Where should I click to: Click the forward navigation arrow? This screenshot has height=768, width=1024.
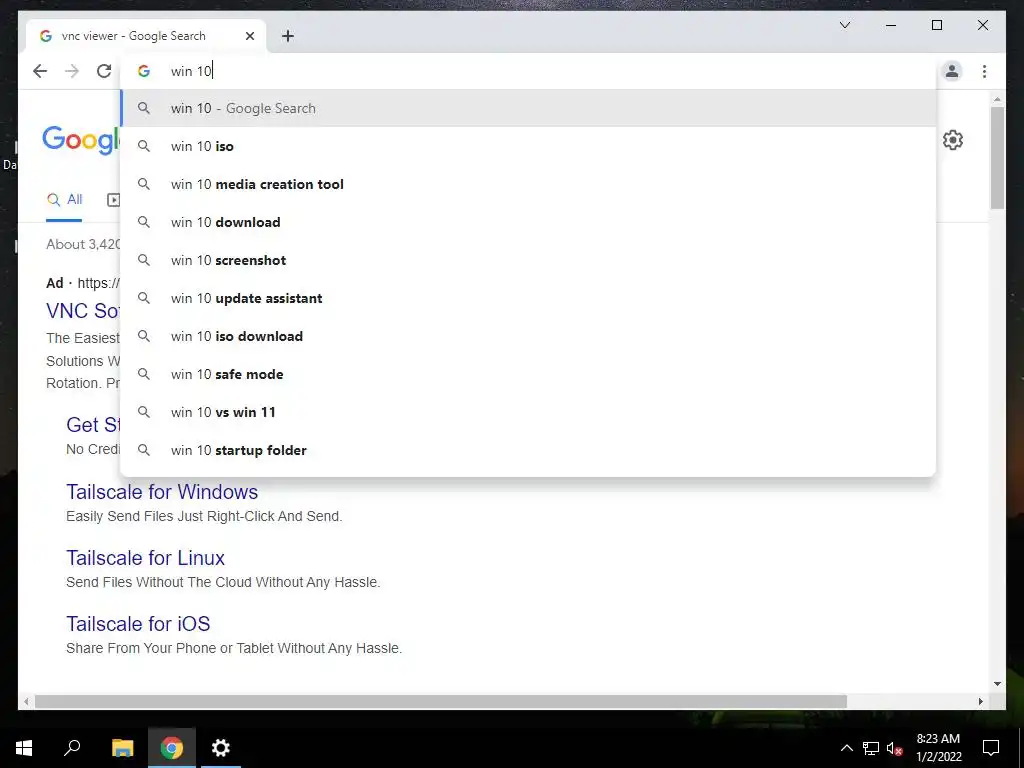click(72, 71)
